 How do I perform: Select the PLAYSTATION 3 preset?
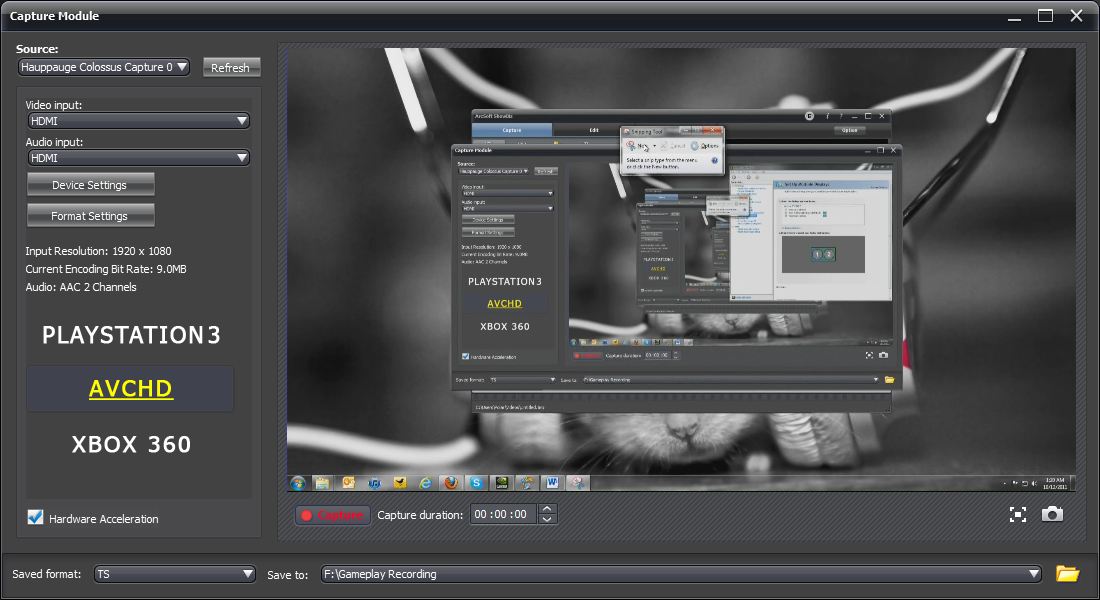131,335
